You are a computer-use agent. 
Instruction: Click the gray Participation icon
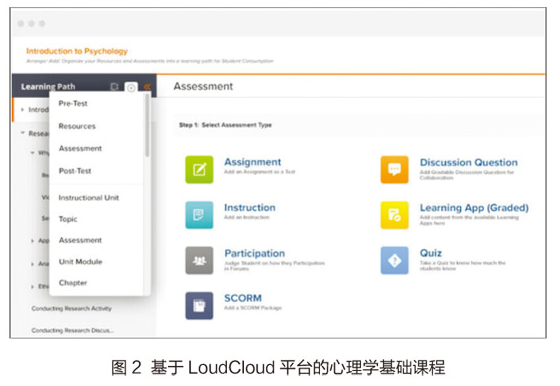(199, 260)
